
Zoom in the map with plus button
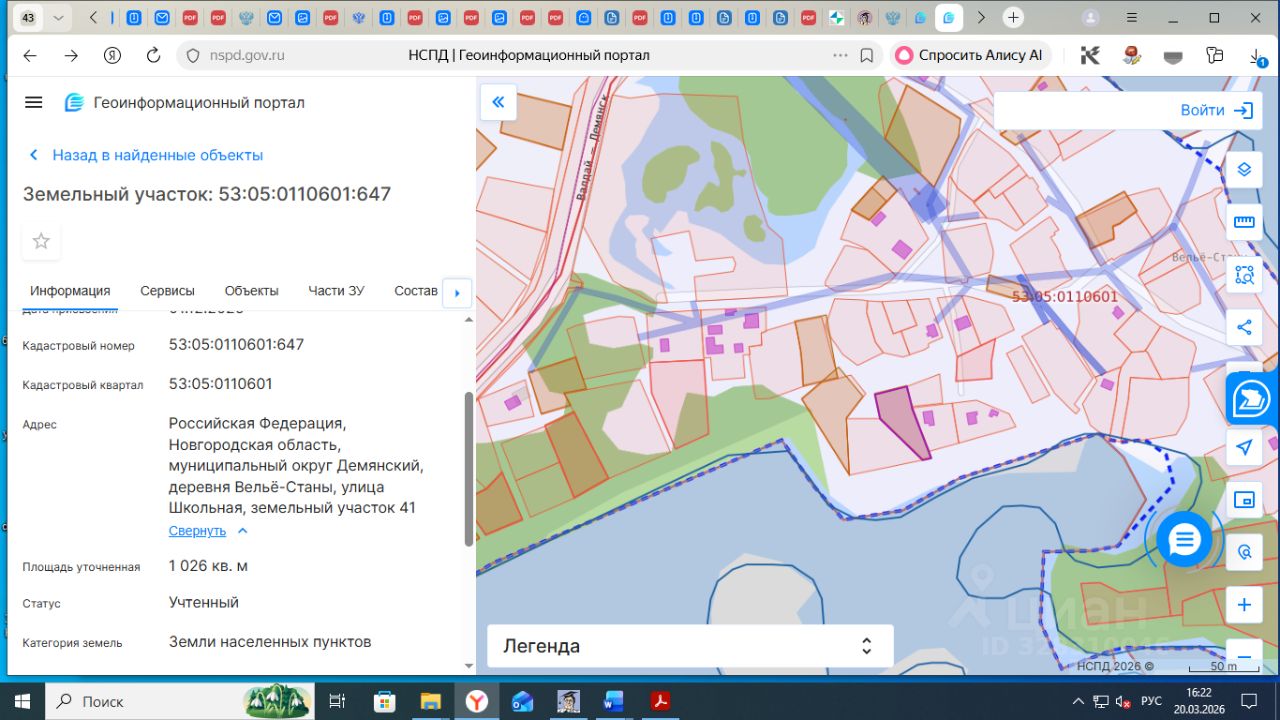1244,605
